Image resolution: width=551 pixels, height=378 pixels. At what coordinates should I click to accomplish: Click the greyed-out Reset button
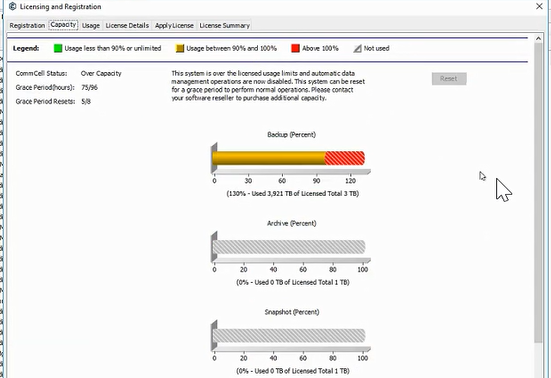(x=449, y=79)
